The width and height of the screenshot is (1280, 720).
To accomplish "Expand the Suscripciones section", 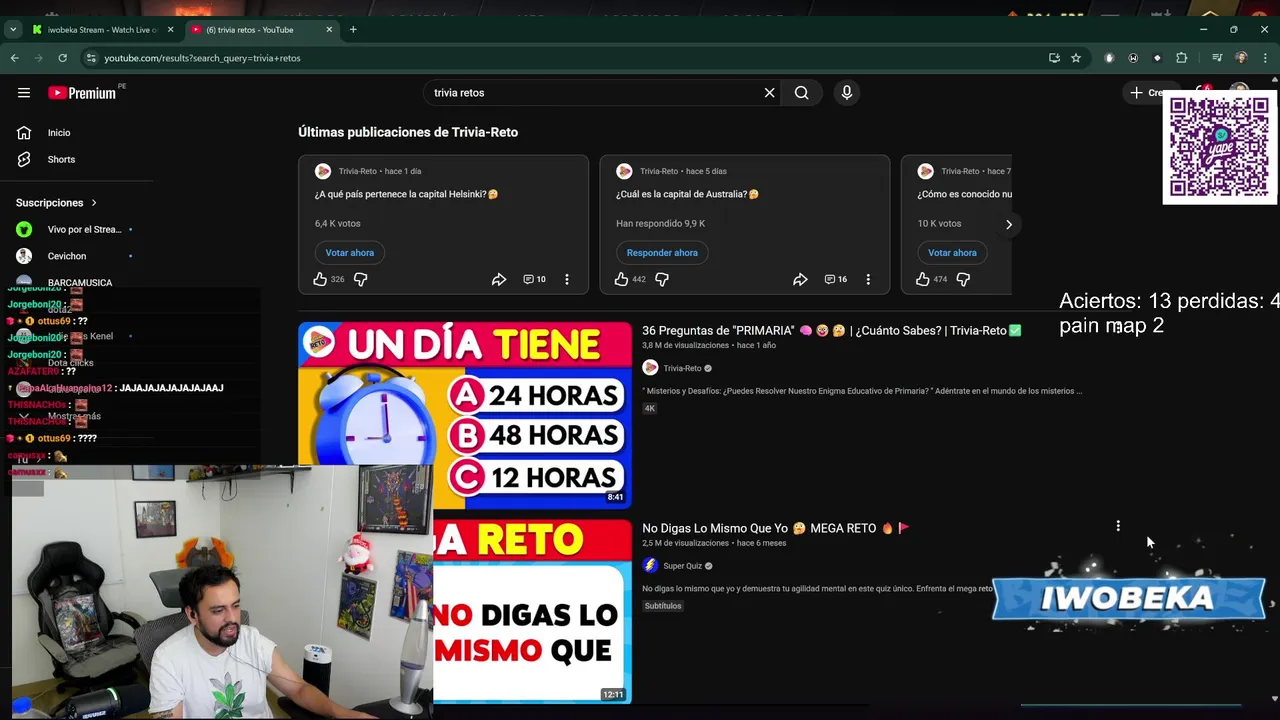I will 56,203.
